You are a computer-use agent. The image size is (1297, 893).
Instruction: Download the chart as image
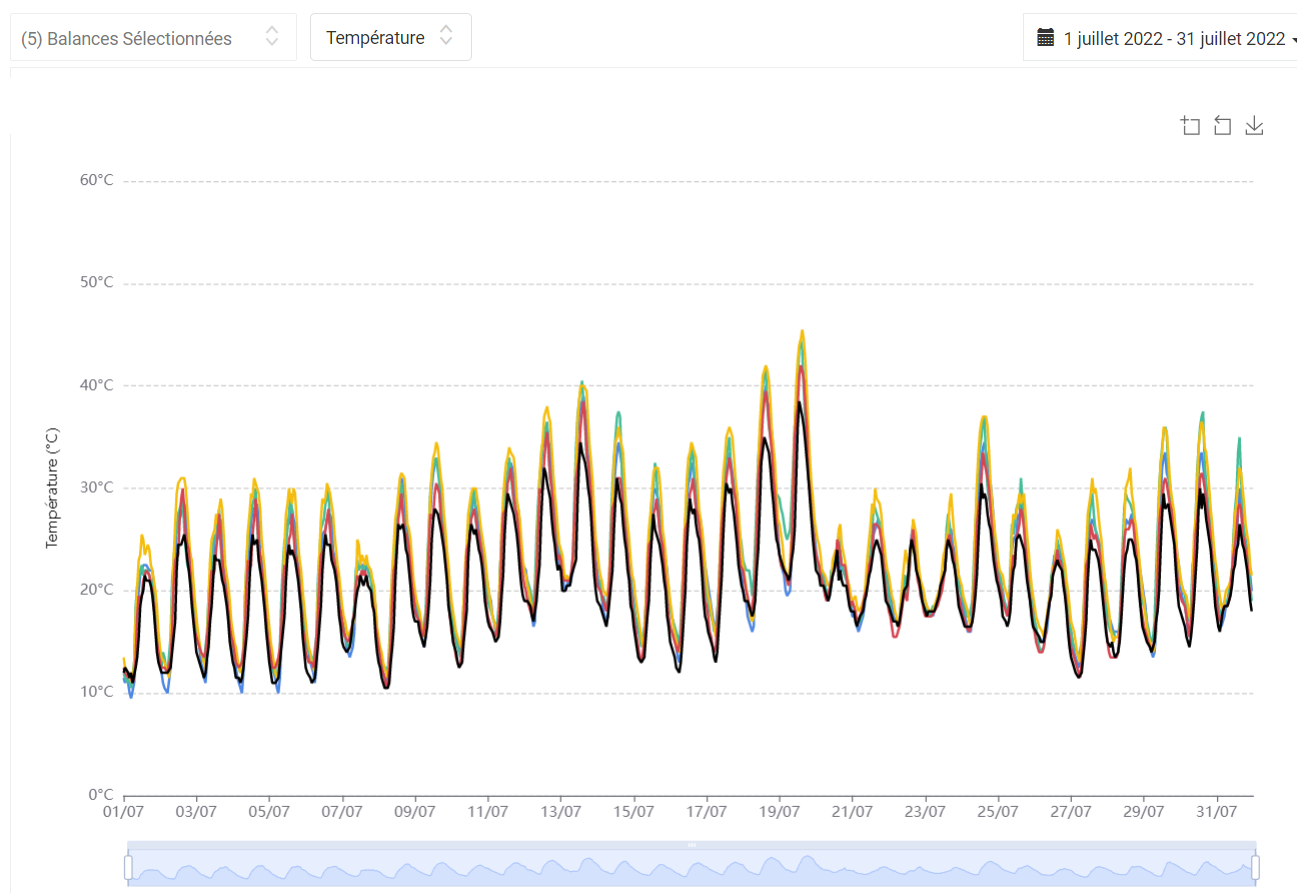click(x=1254, y=125)
